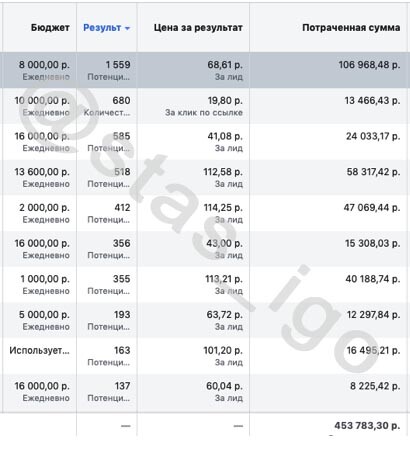Image resolution: width=410 pixels, height=454 pixels.
Task: Click the Потраченная сумма column header
Action: coord(351,28)
